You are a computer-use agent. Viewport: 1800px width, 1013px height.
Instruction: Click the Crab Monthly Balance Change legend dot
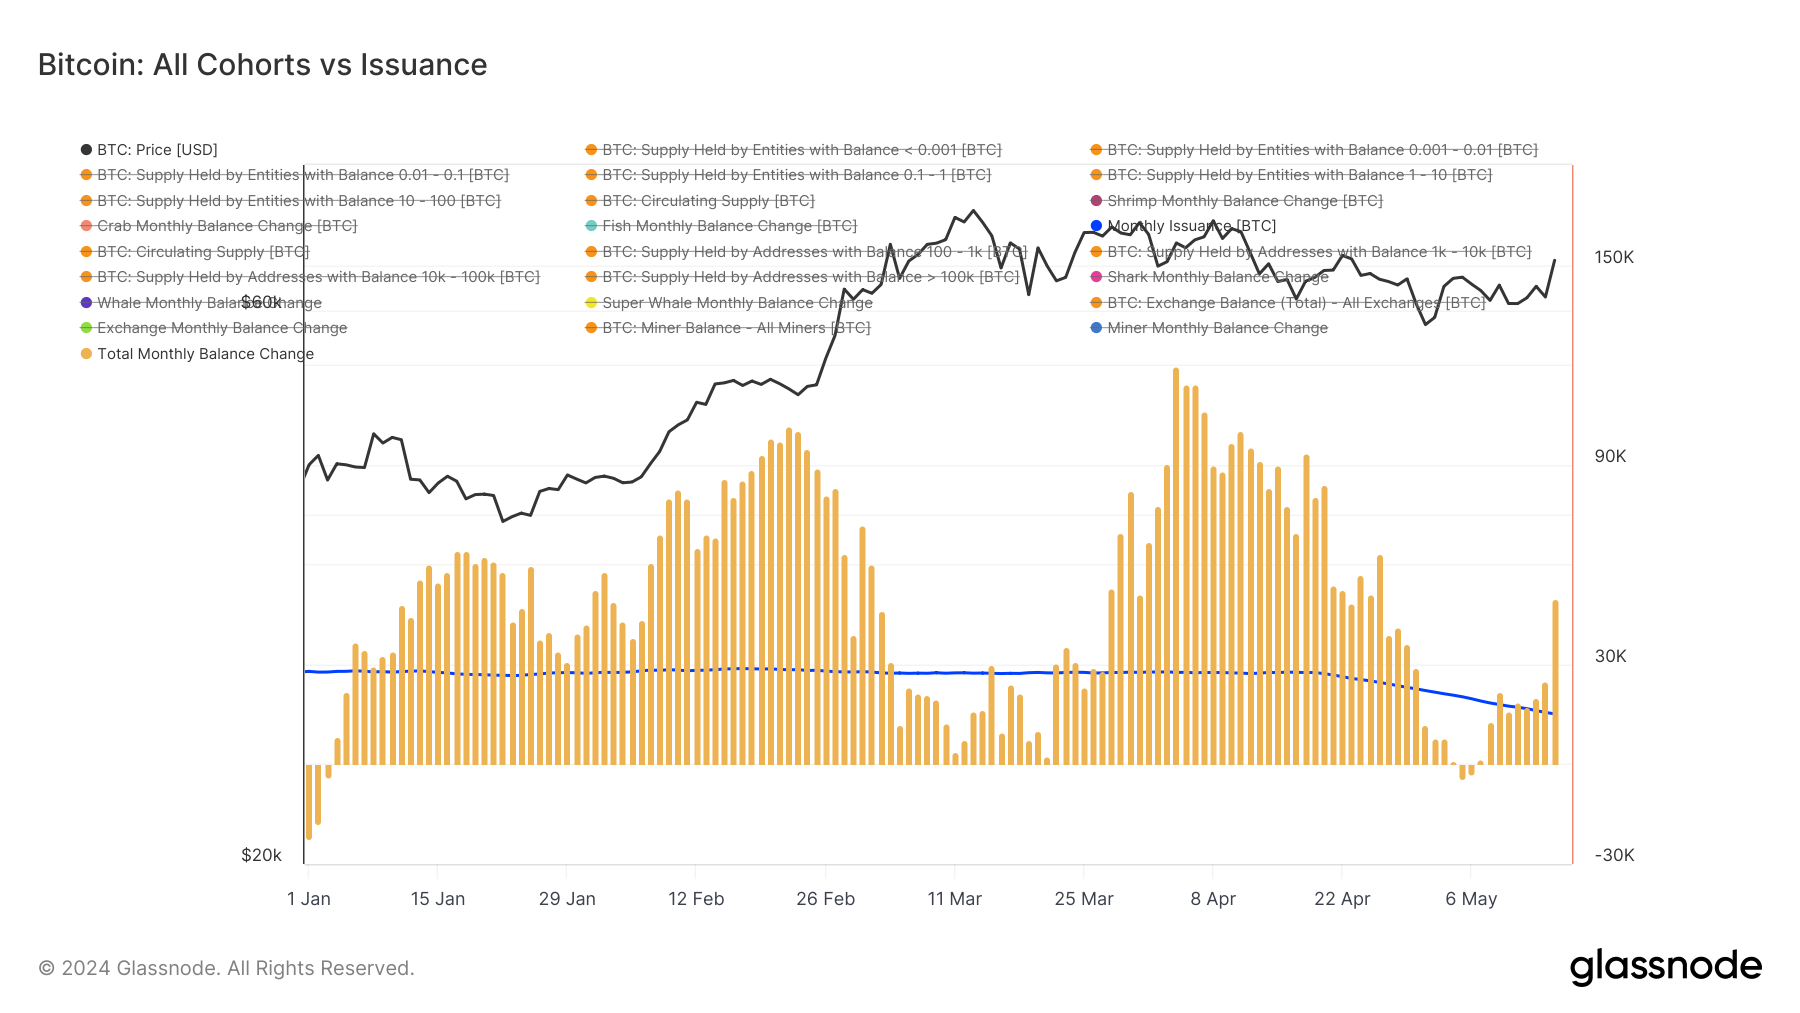(x=86, y=226)
